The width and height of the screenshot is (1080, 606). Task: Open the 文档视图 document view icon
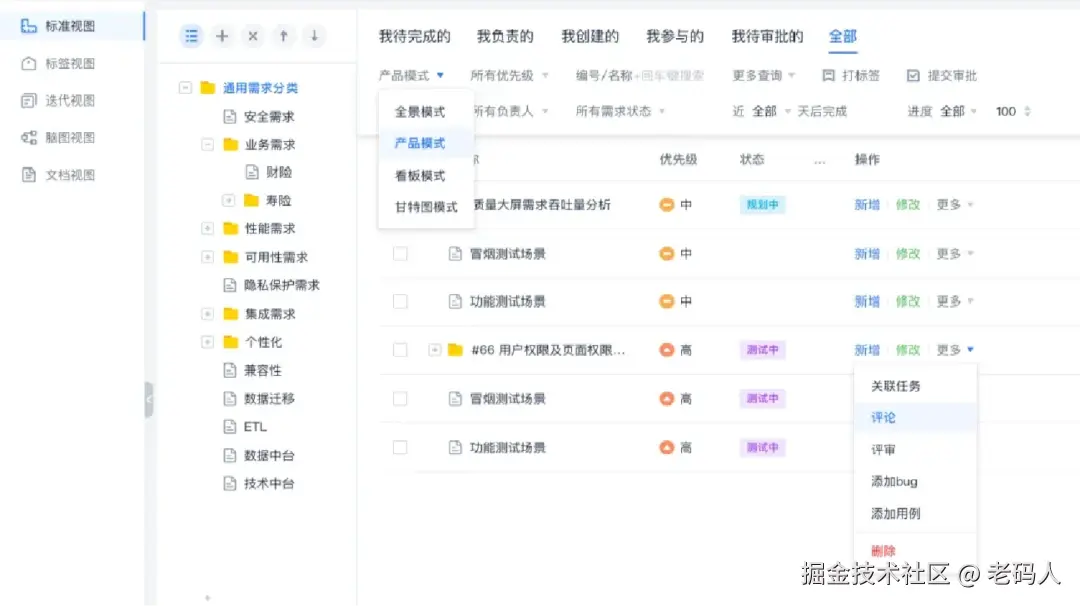click(x=30, y=174)
